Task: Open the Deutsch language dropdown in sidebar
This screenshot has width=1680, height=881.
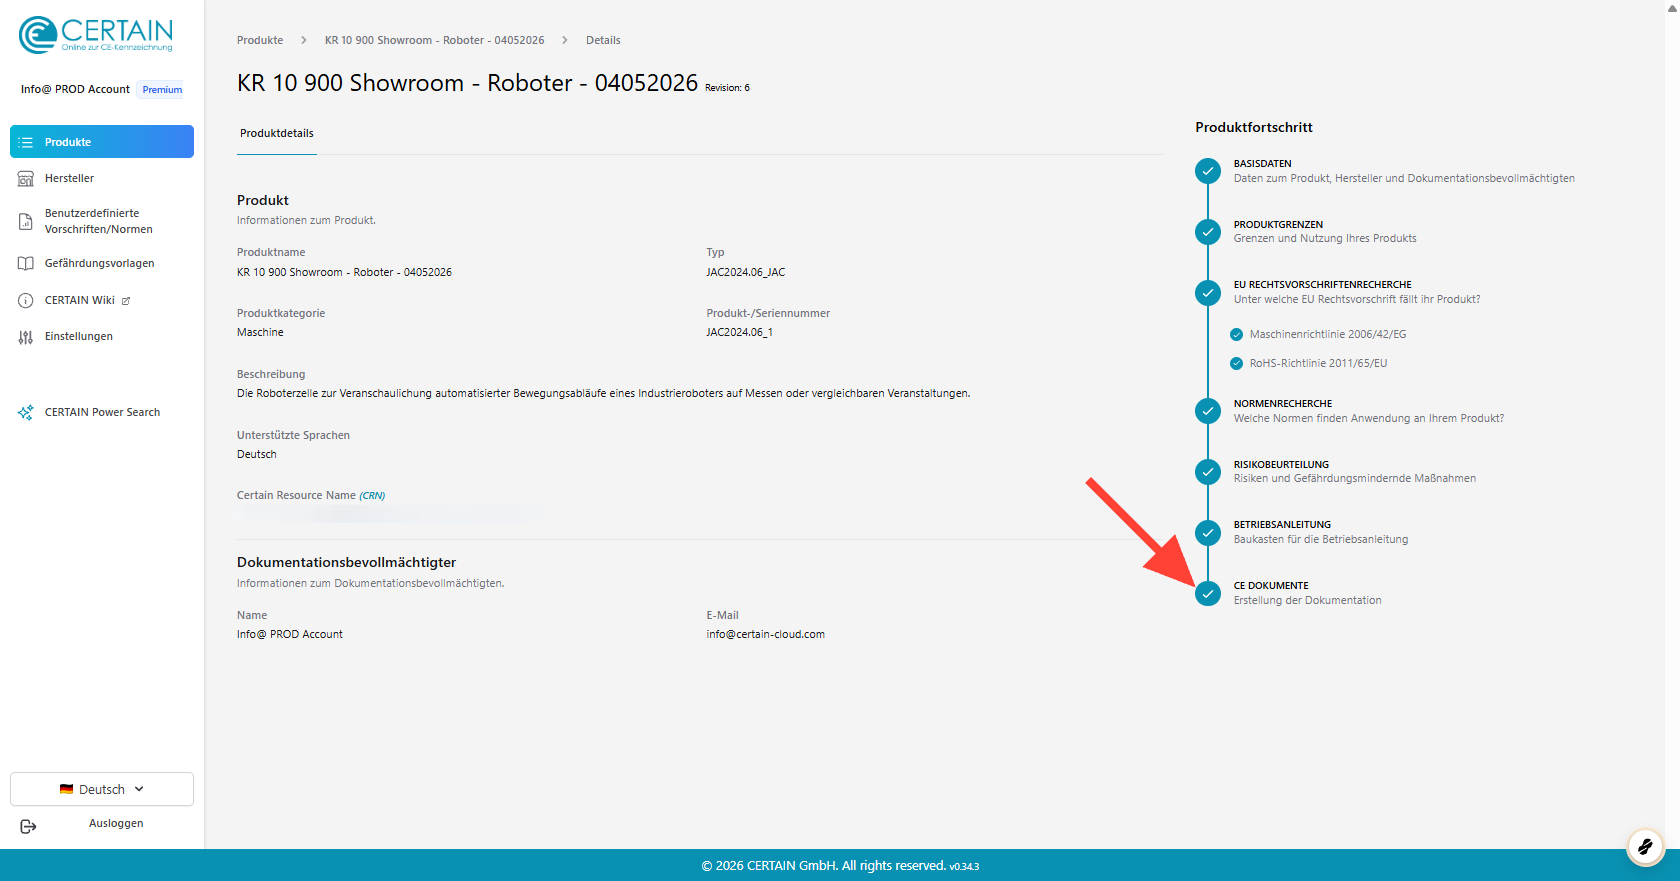Action: [x=102, y=789]
